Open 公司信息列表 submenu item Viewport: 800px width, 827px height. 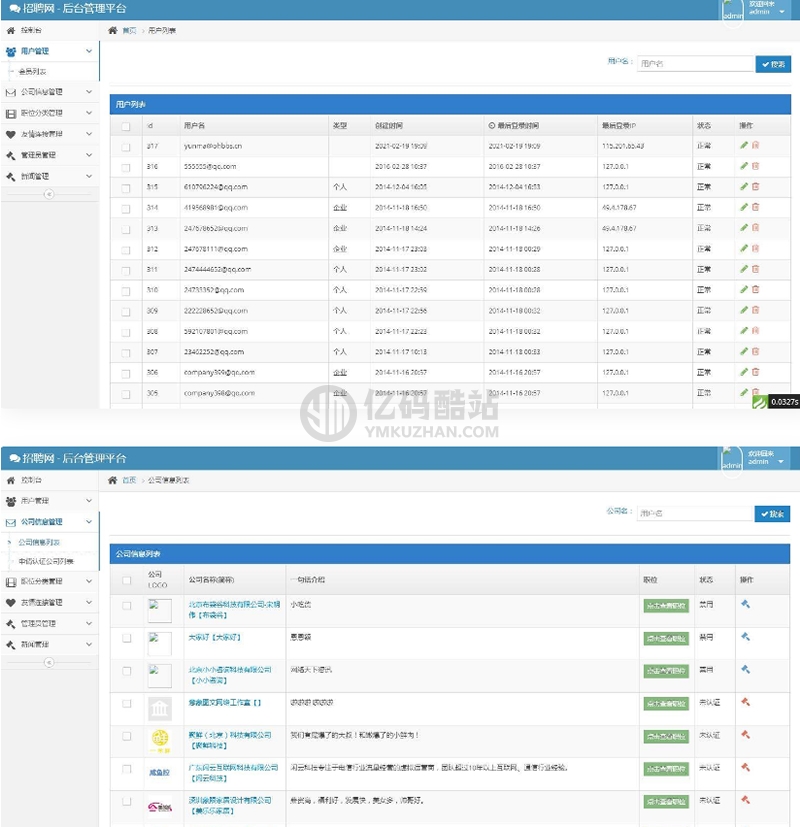pyautogui.click(x=39, y=542)
